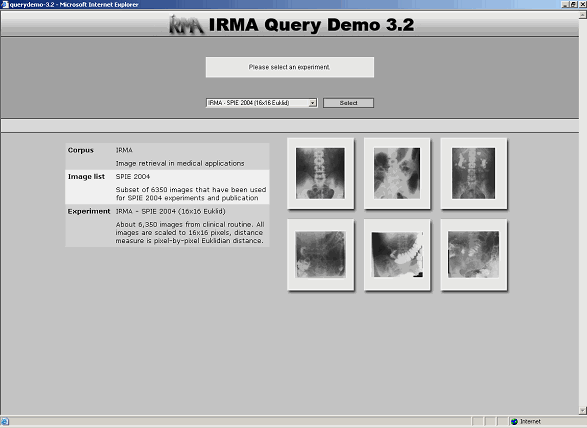Open the bottom-middle colon contrast X-ray thumbnail
This screenshot has height=428, width=587.
tap(397, 255)
